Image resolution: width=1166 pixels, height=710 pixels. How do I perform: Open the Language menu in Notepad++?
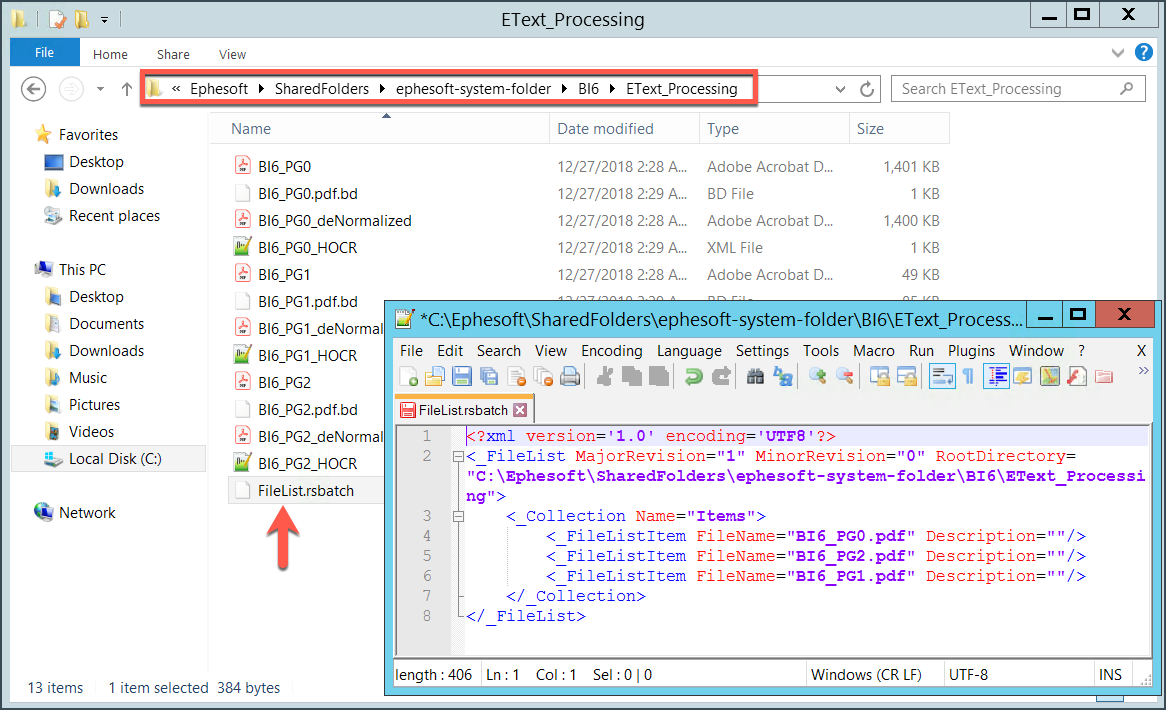coord(689,351)
